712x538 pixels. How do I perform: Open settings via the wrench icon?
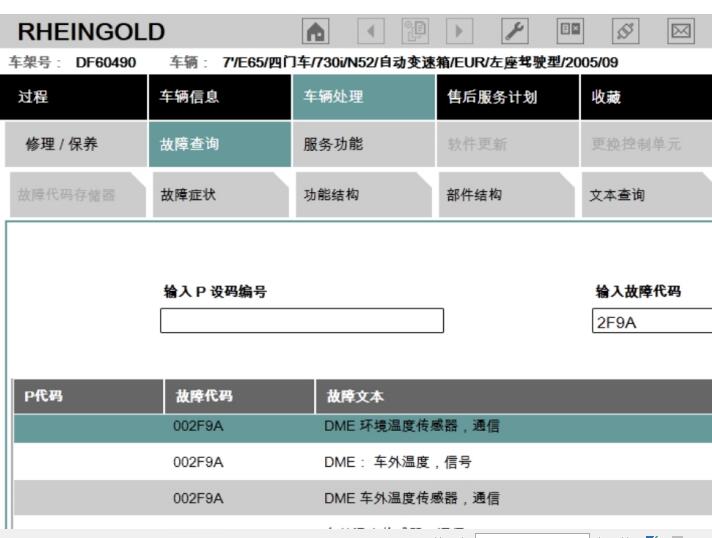[x=515, y=31]
